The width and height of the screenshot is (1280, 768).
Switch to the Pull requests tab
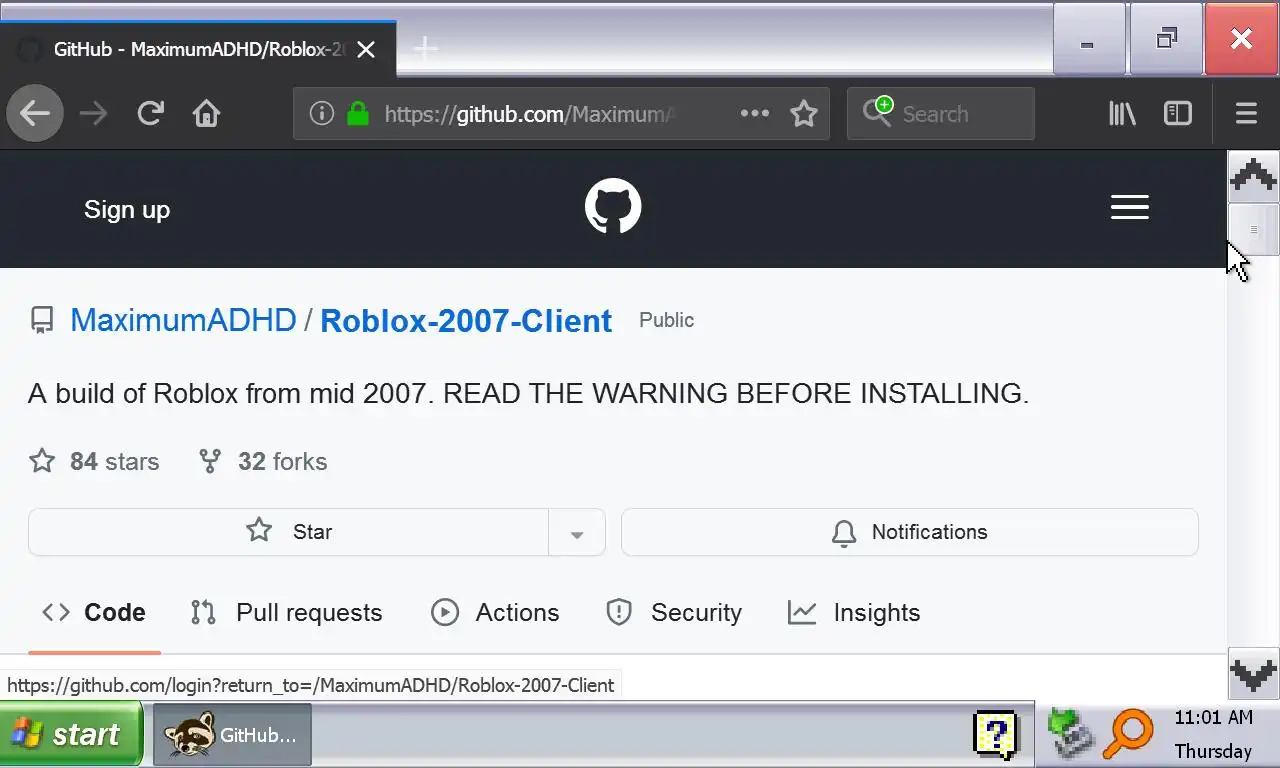pos(286,612)
